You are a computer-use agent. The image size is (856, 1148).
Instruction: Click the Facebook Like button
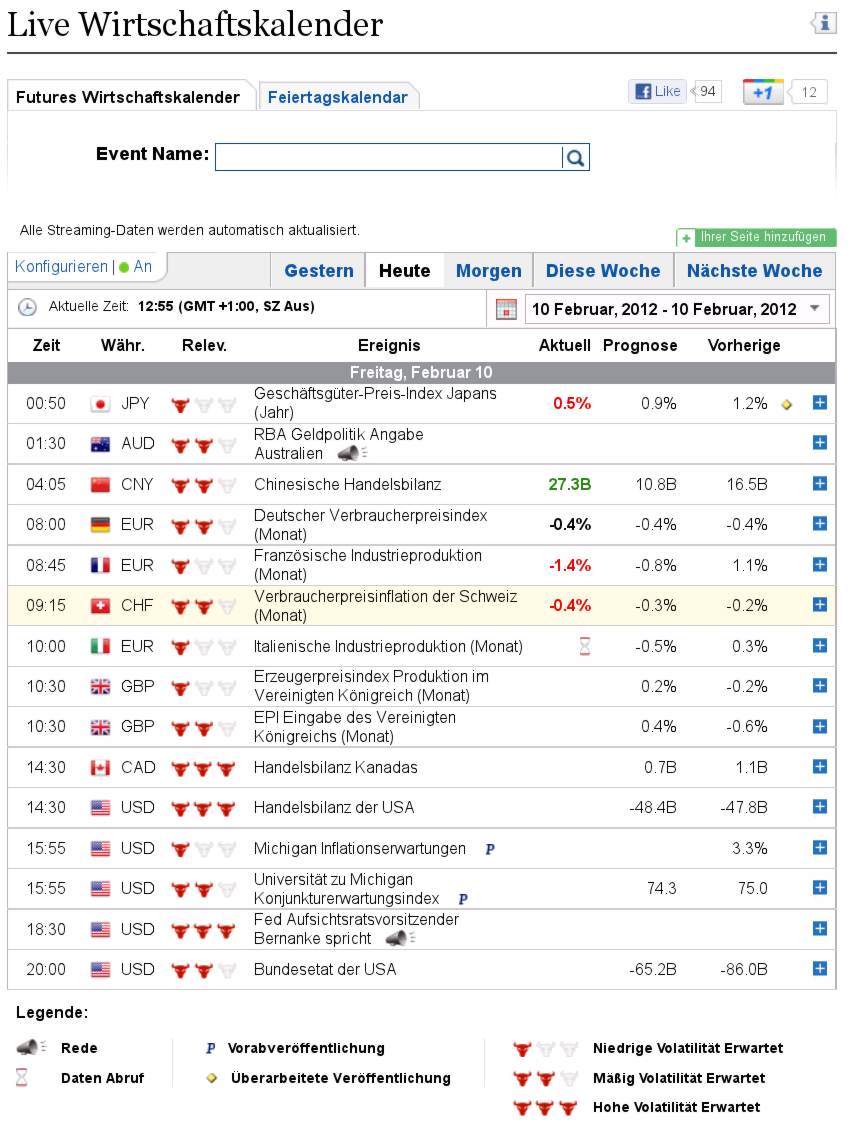click(658, 92)
